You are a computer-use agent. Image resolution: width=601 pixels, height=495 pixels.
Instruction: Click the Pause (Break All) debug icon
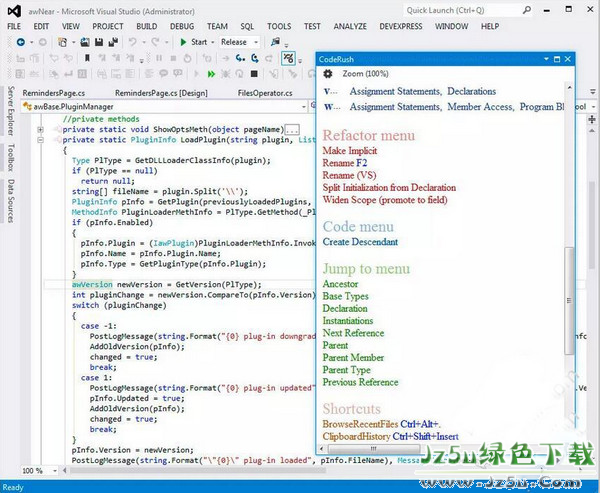[159, 58]
